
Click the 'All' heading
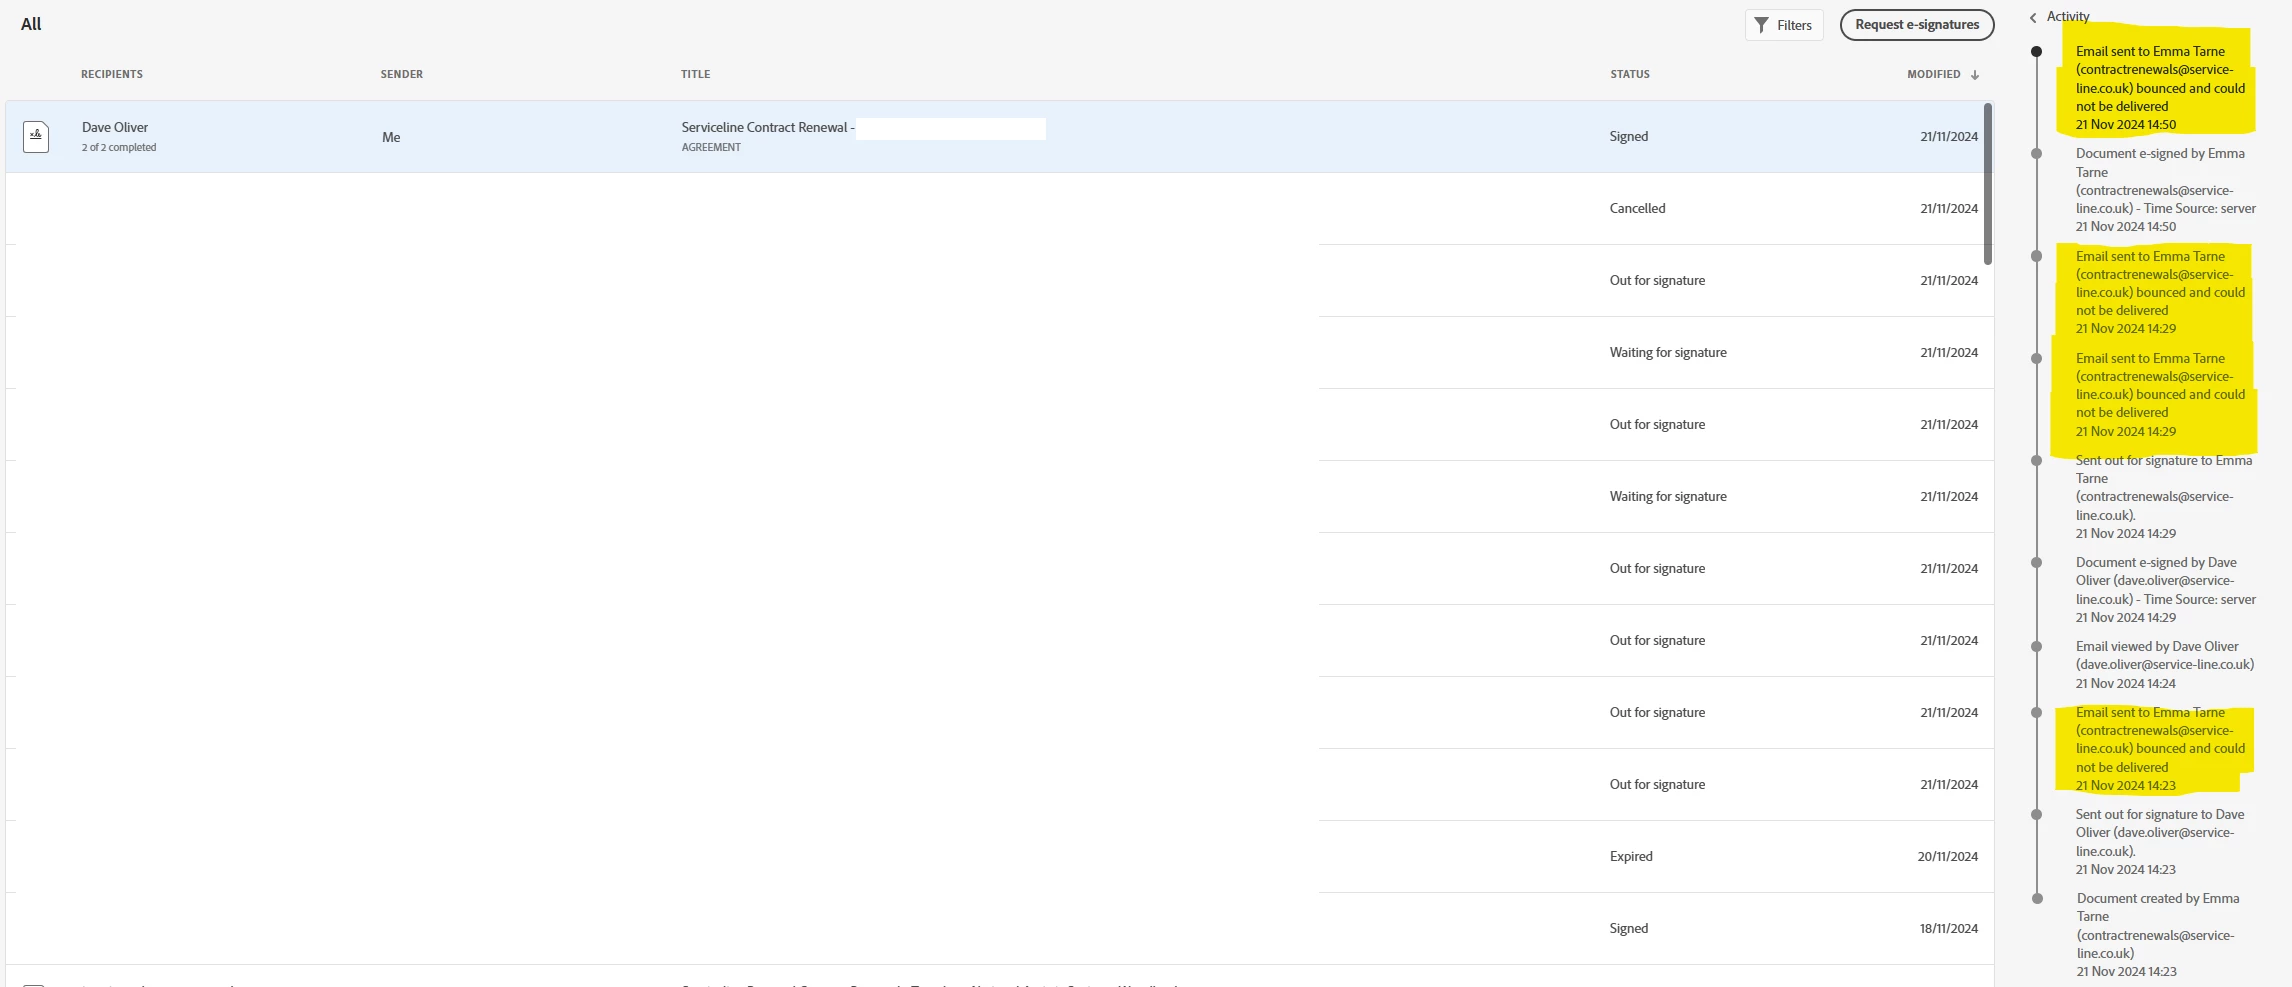(x=31, y=24)
